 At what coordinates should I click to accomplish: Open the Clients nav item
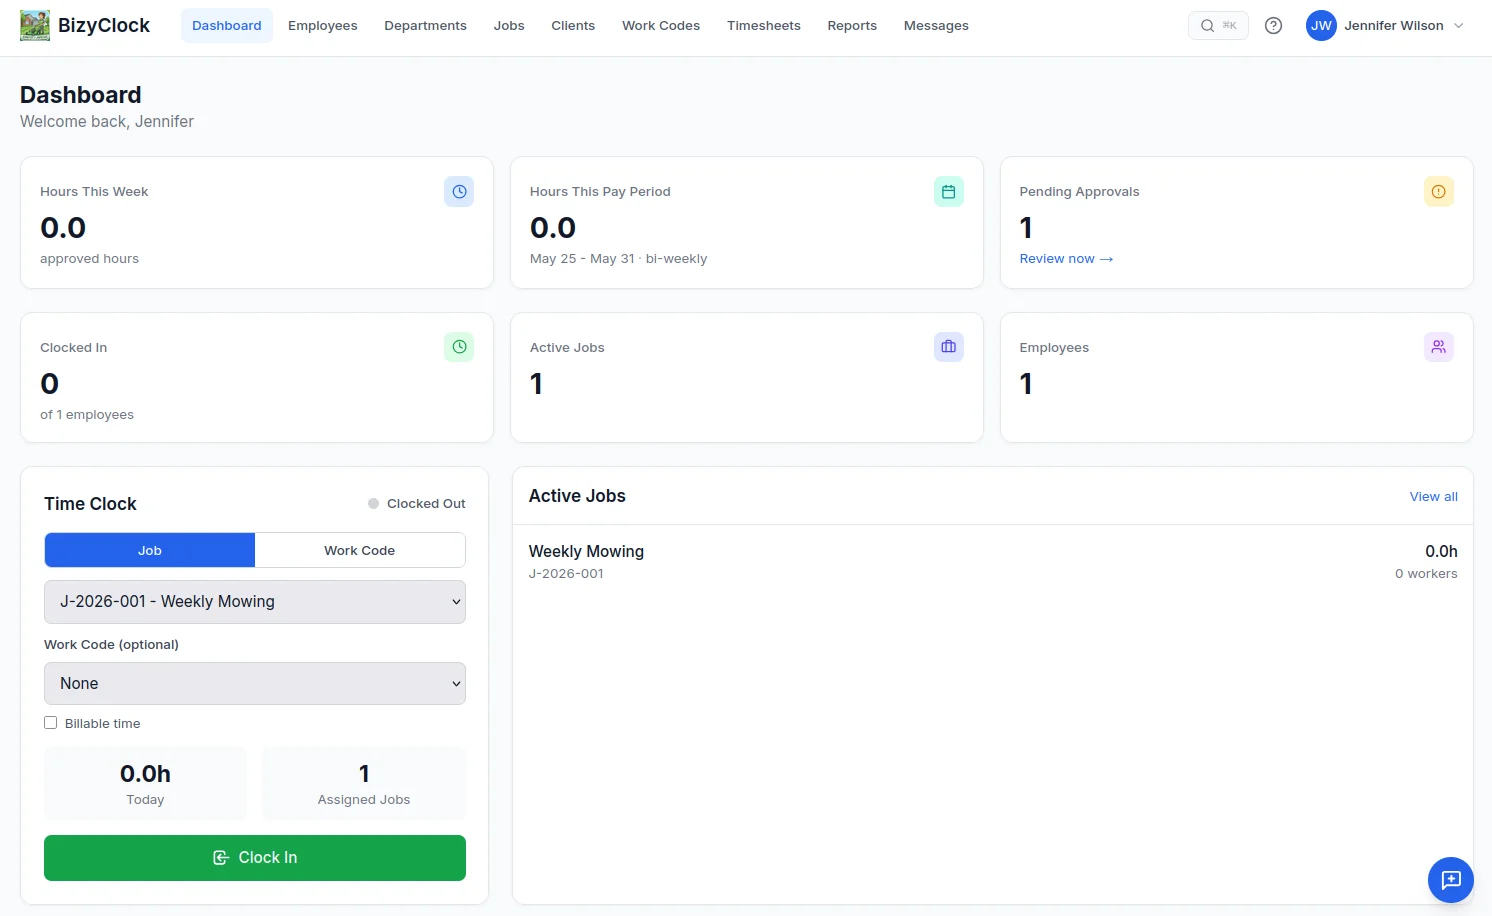pos(573,26)
